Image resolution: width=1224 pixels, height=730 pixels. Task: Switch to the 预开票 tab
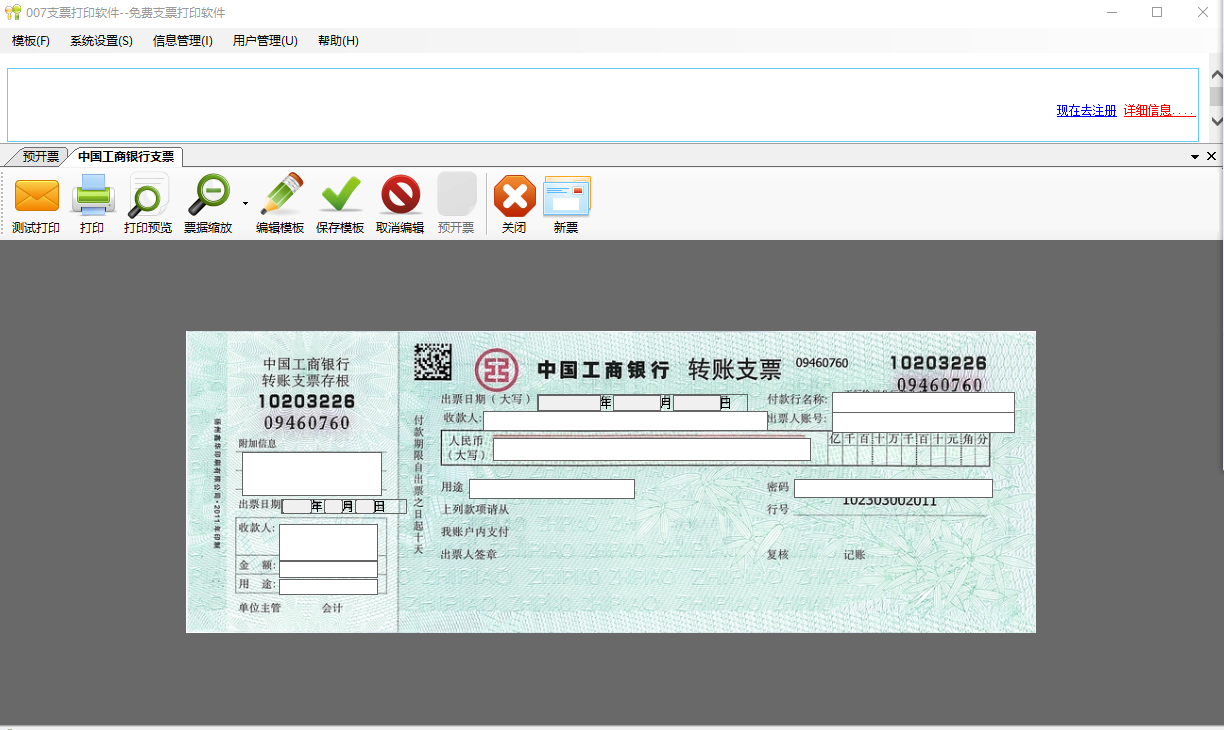40,157
